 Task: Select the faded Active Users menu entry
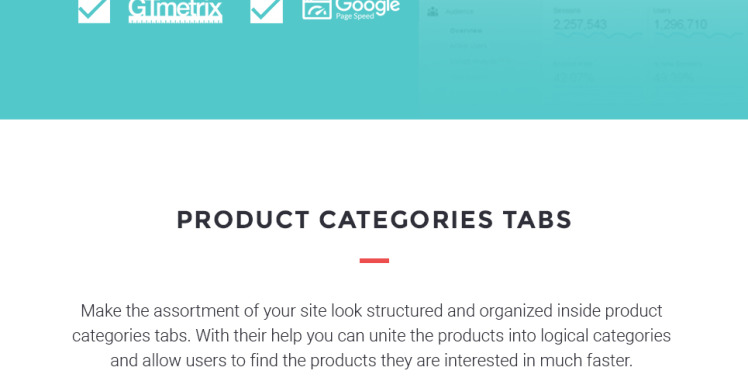(468, 46)
